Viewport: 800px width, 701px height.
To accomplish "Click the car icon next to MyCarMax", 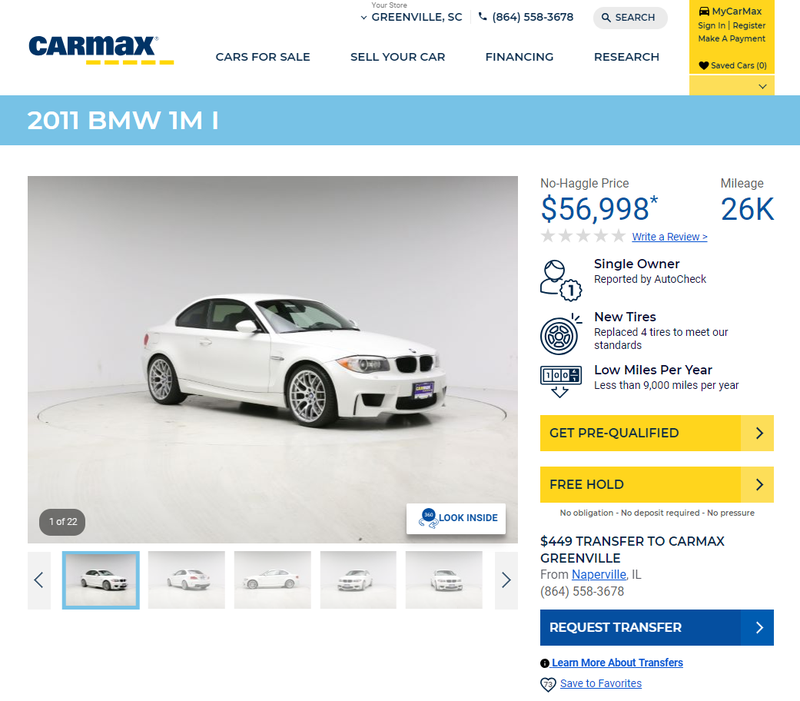I will pyautogui.click(x=704, y=11).
